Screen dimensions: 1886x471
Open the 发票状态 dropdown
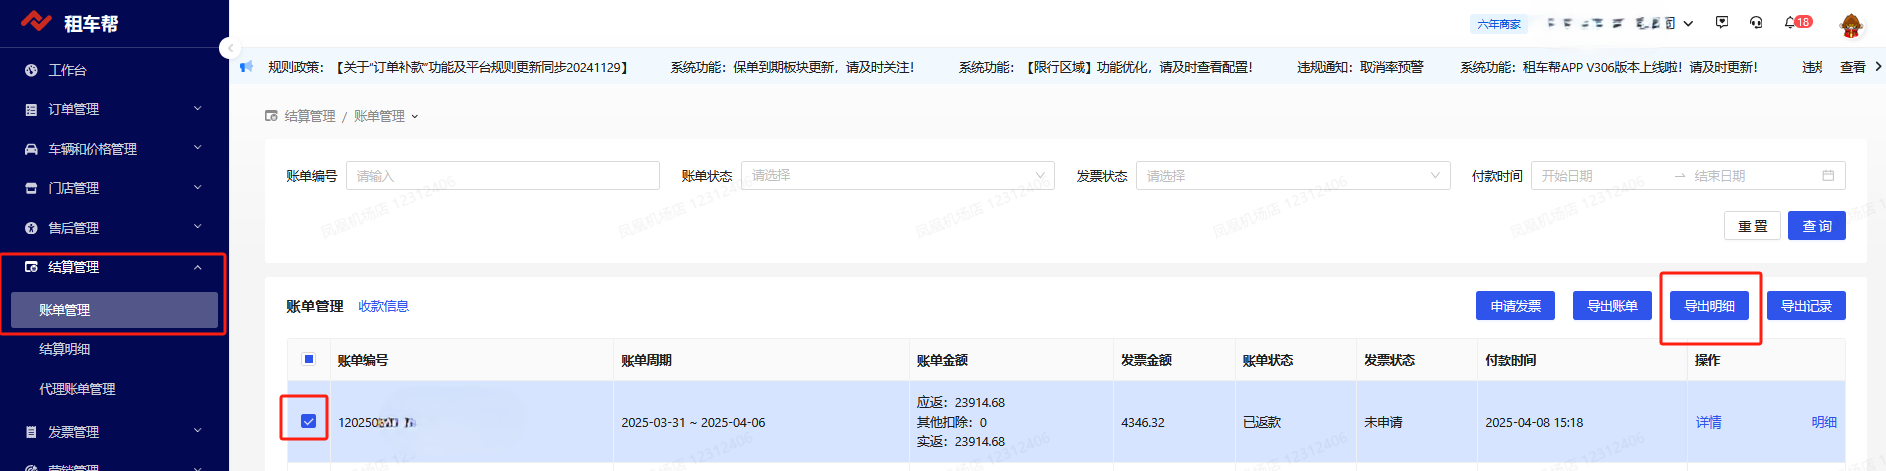pos(1292,176)
